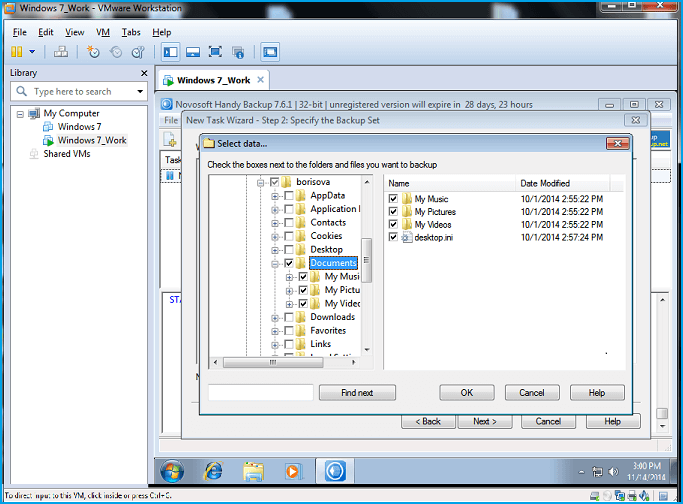Image resolution: width=683 pixels, height=504 pixels.
Task: Toggle the library sidebar view icon
Action: (170, 52)
